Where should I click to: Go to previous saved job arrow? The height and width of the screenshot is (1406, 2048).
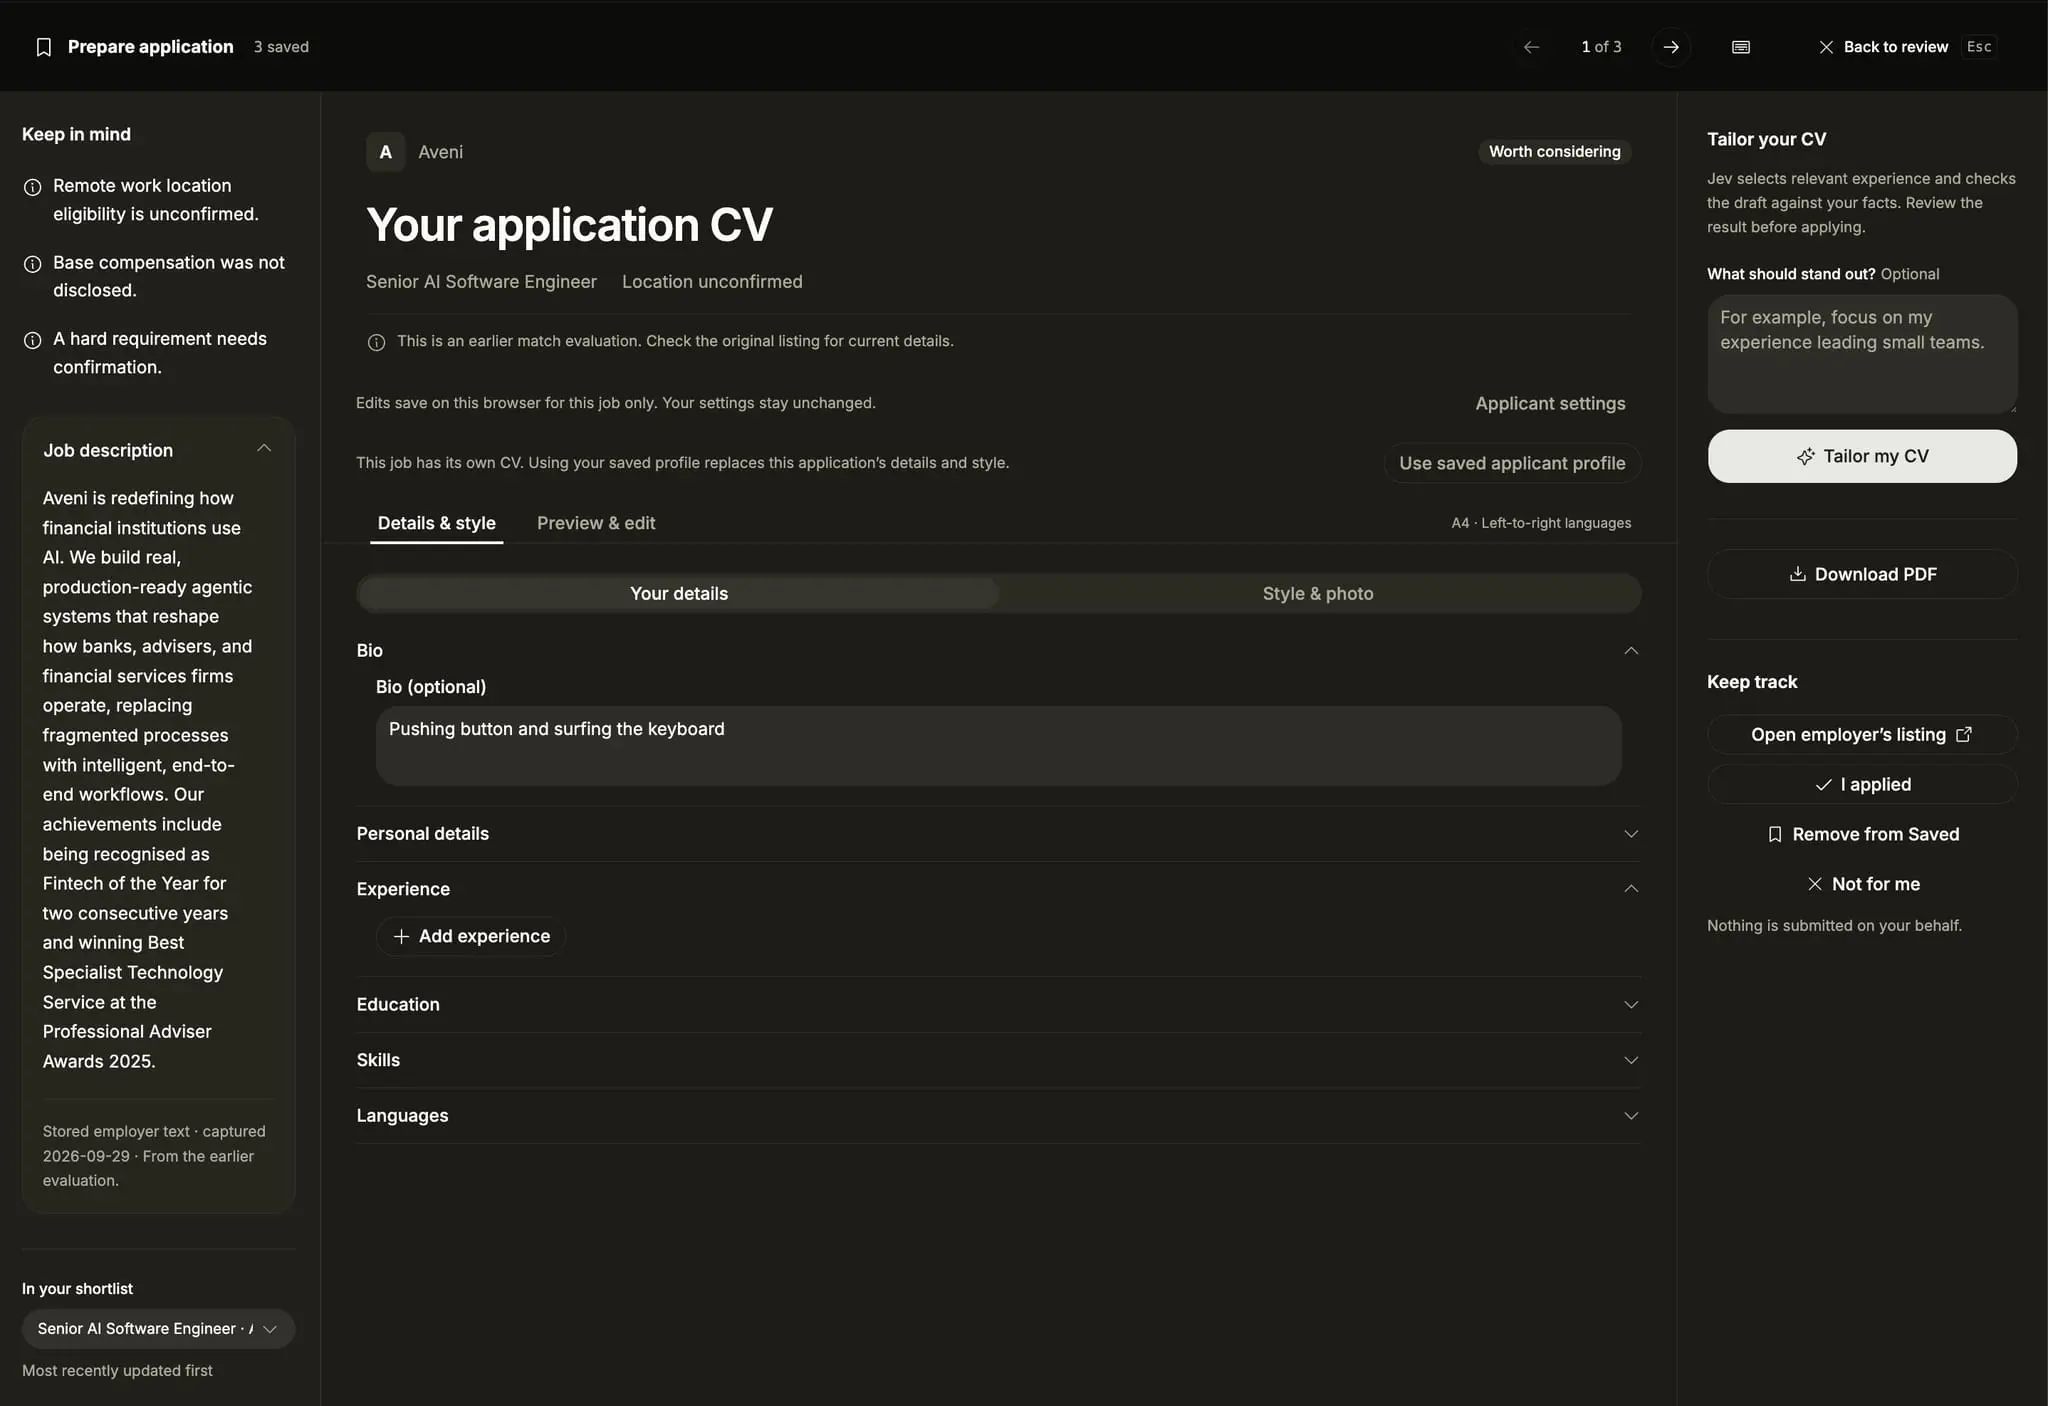(1531, 47)
